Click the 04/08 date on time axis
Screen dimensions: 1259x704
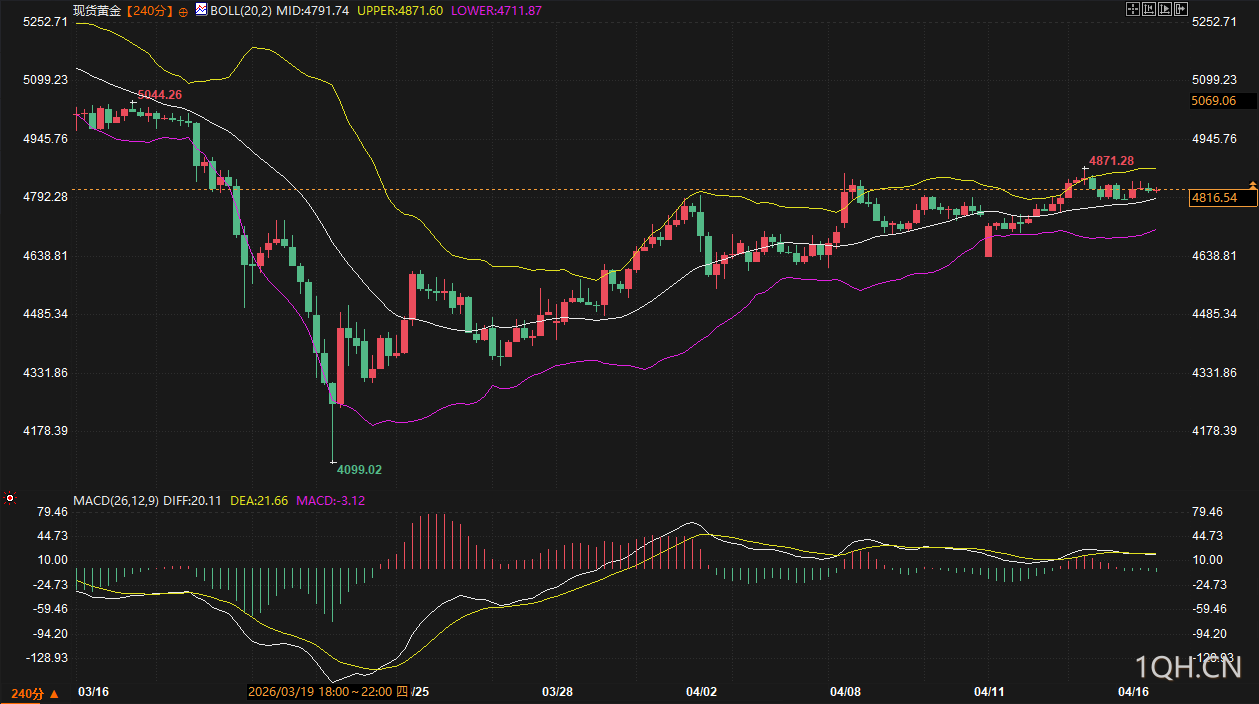coord(846,692)
